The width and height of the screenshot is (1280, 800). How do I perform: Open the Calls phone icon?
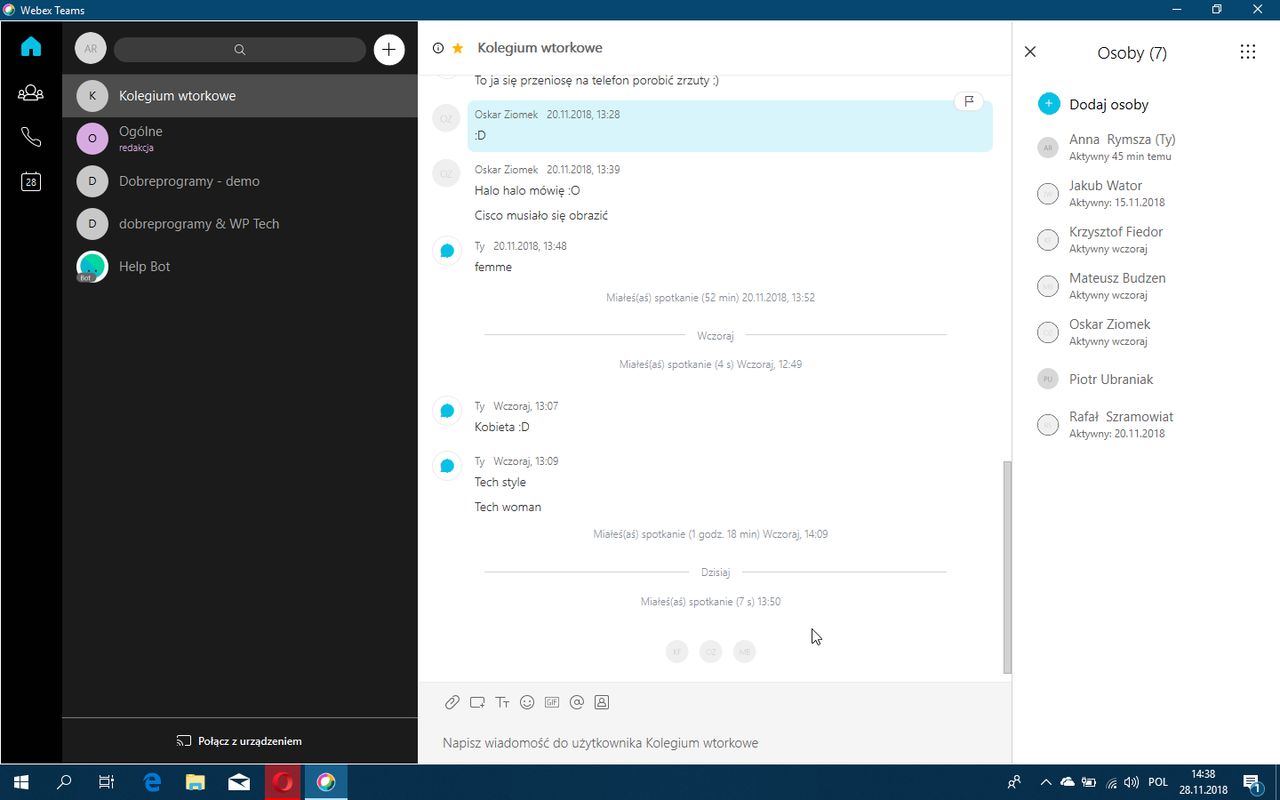31,137
